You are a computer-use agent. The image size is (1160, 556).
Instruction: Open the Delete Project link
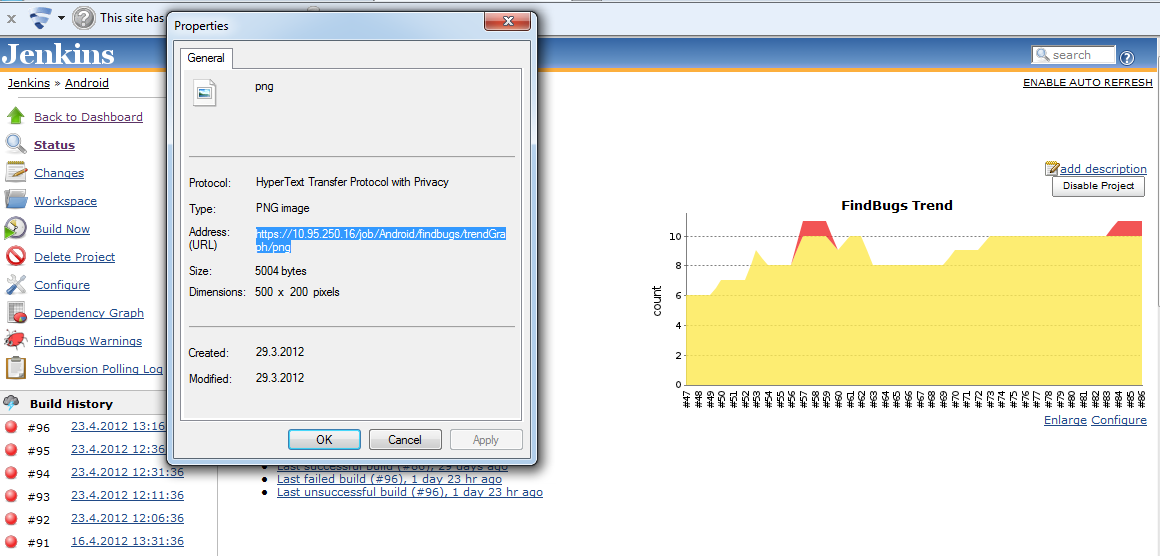tap(74, 257)
